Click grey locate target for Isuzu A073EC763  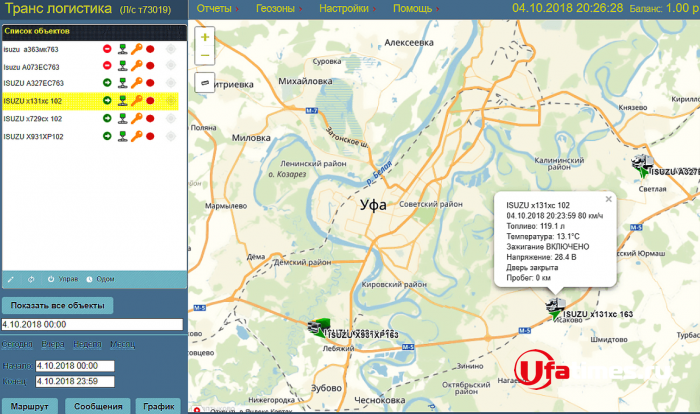click(x=171, y=66)
